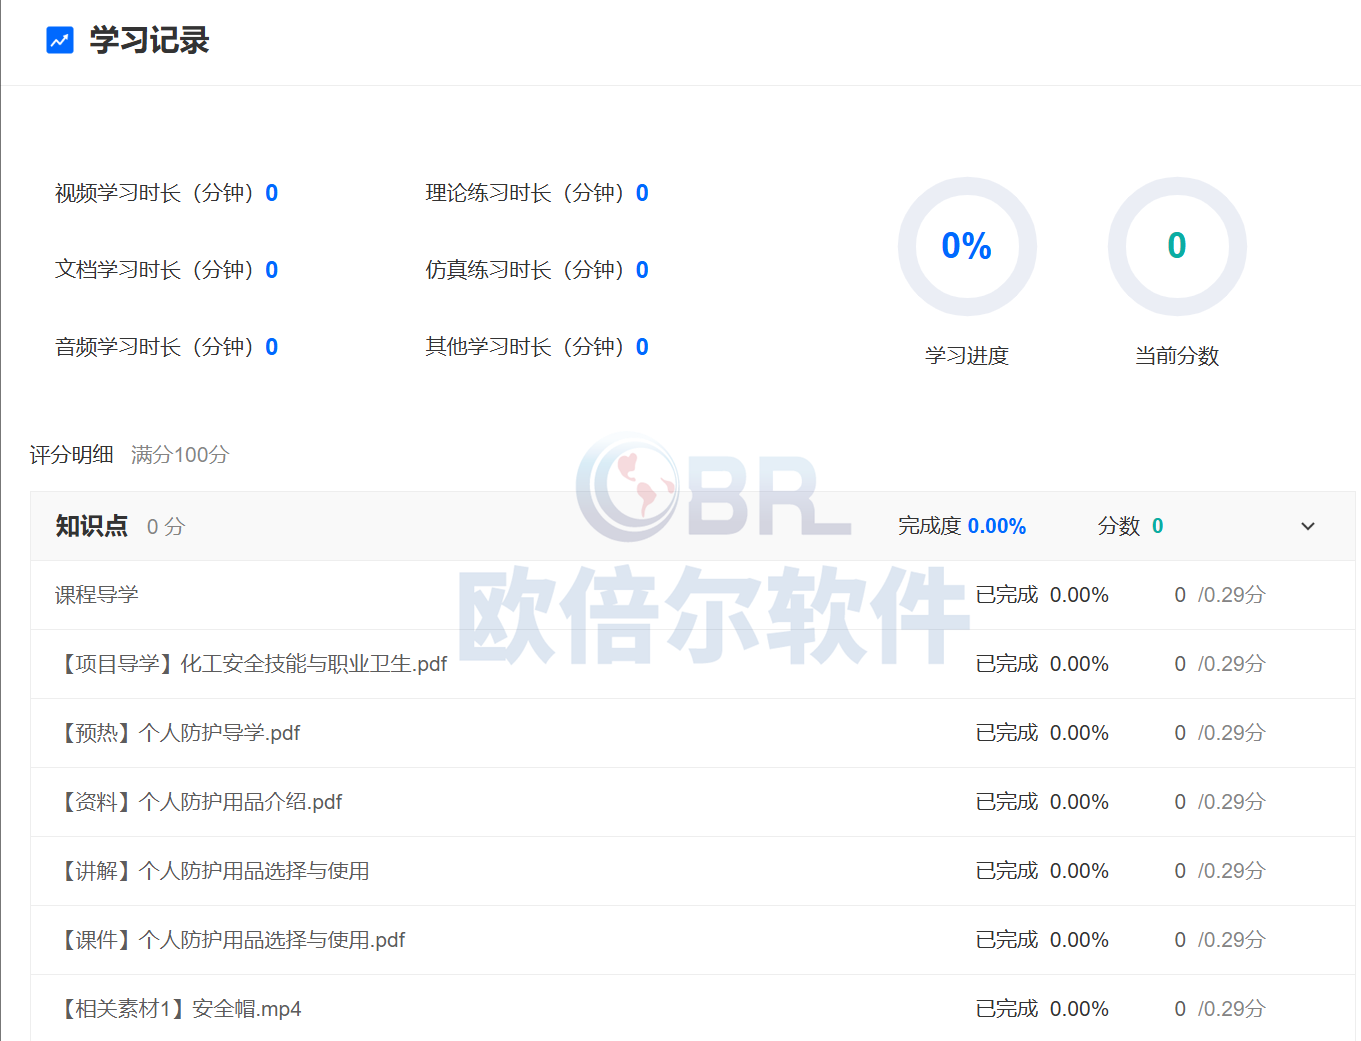Collapse the 知识点 section chevron
This screenshot has height=1041, width=1361.
[x=1307, y=526]
